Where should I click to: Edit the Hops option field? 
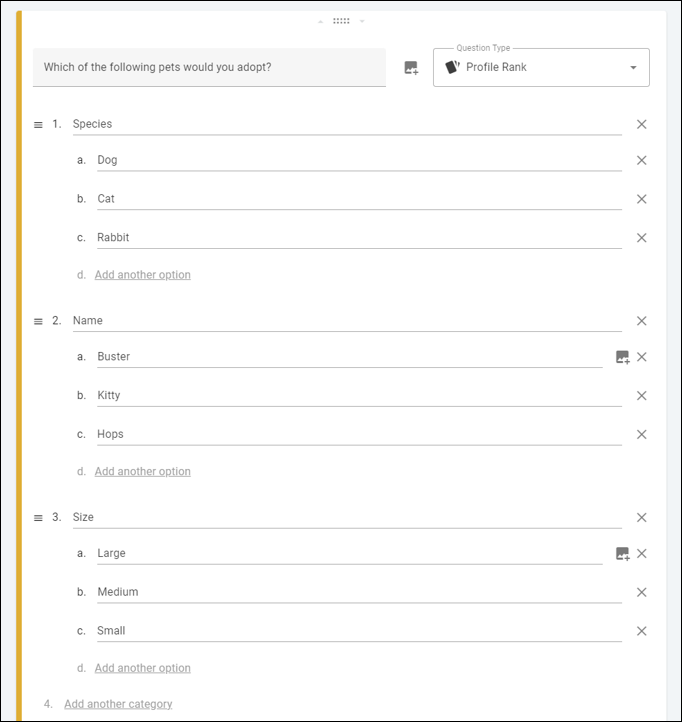tap(359, 434)
